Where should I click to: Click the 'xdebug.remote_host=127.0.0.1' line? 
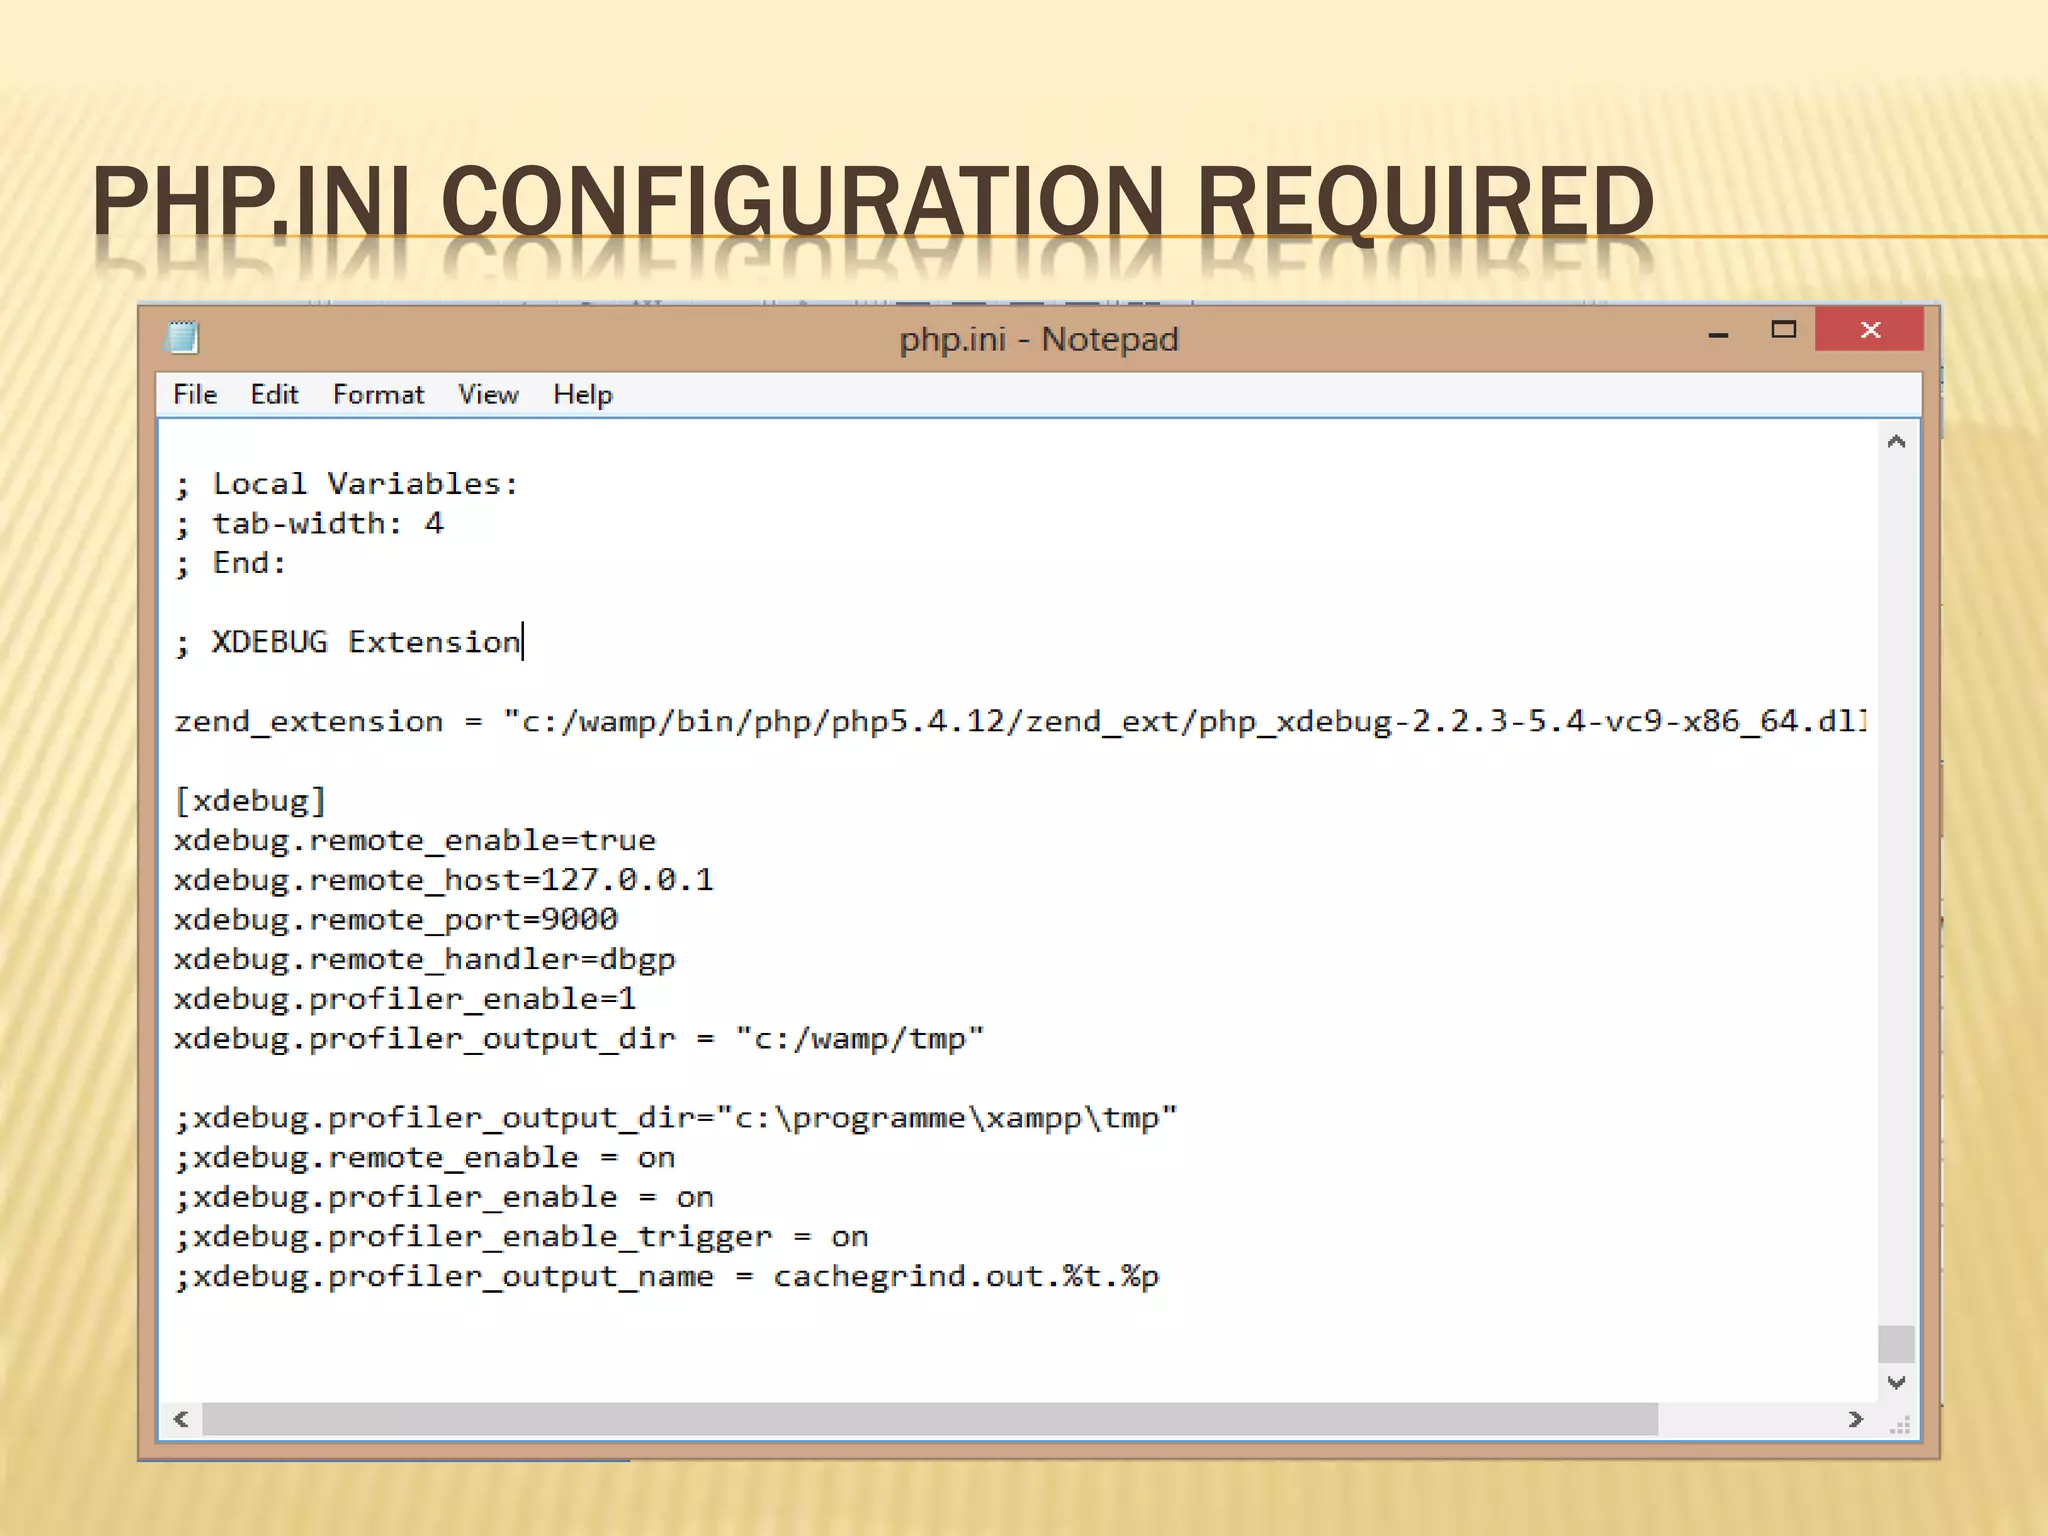tap(444, 880)
